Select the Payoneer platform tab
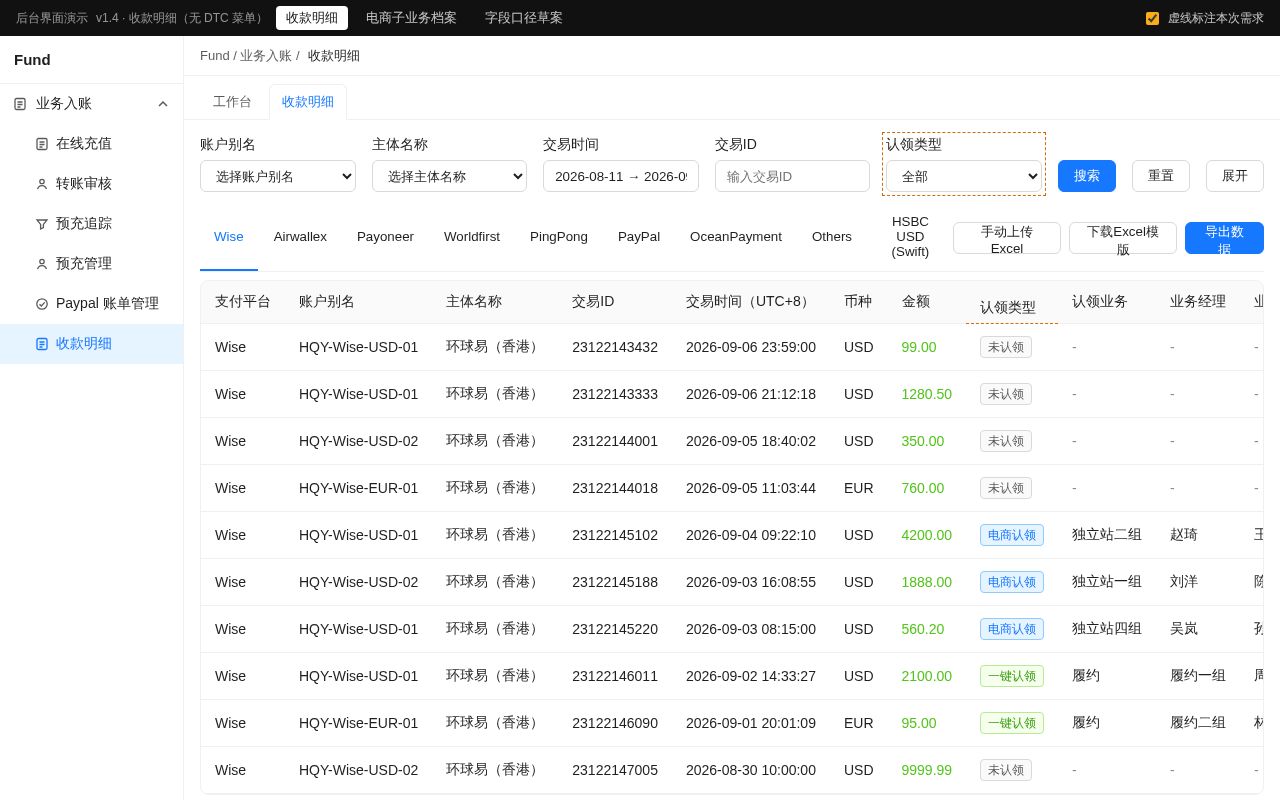1280x800 pixels. (385, 237)
